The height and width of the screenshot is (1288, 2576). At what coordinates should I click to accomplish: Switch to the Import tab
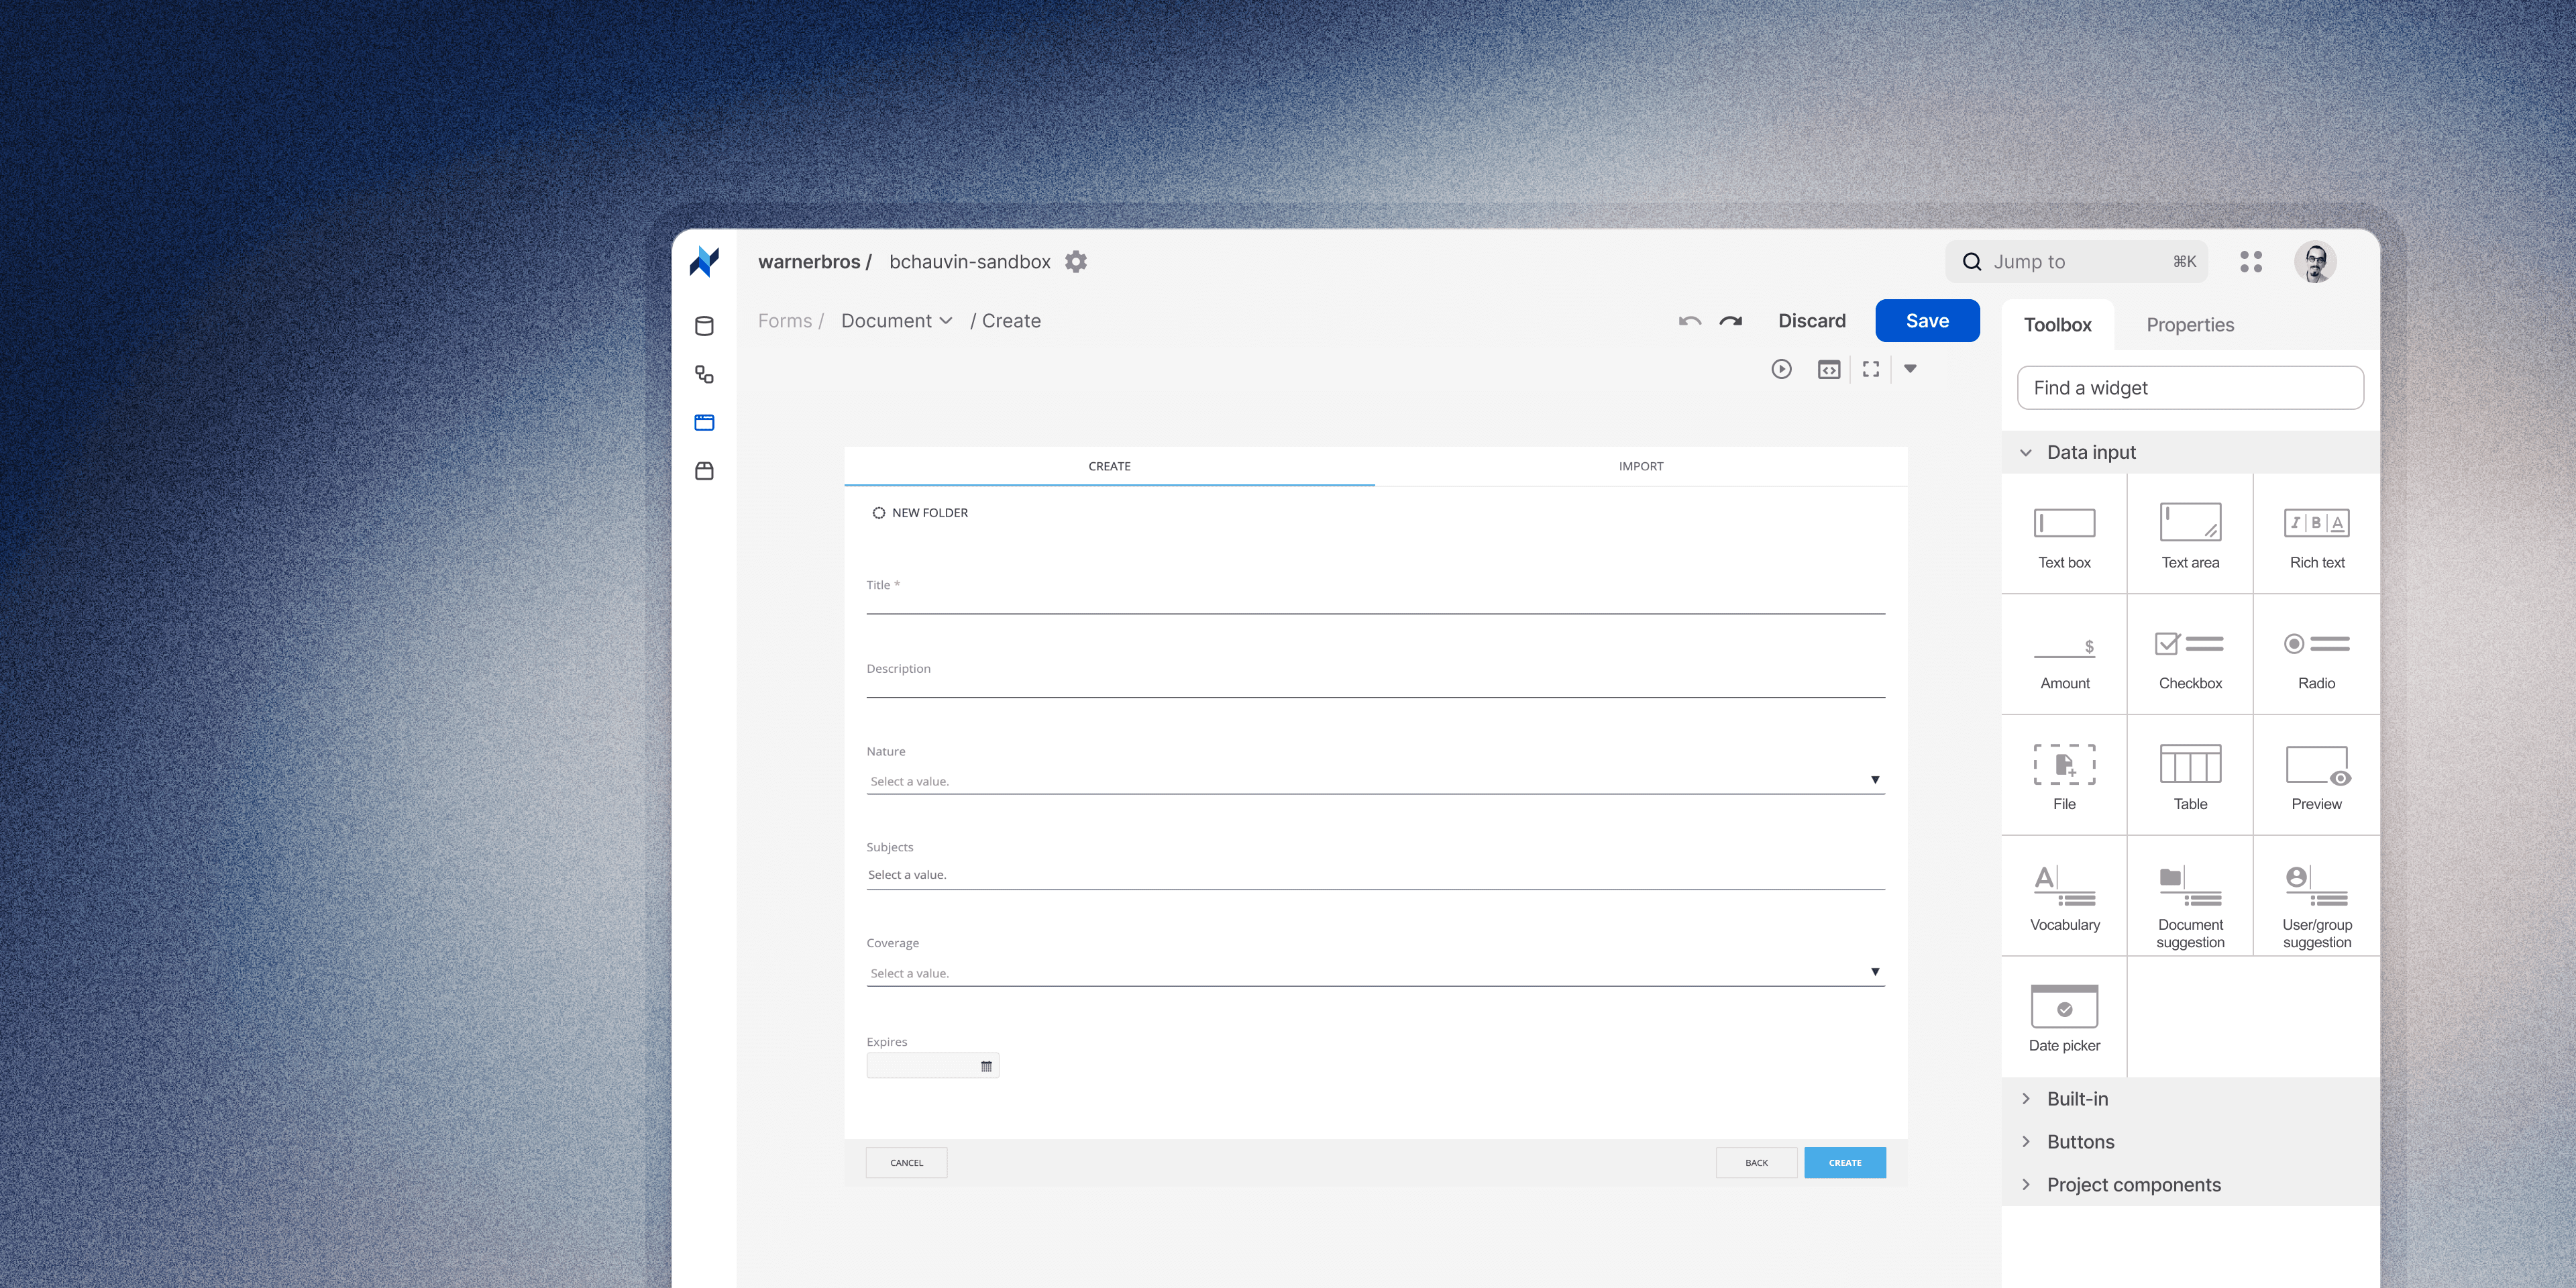1640,466
